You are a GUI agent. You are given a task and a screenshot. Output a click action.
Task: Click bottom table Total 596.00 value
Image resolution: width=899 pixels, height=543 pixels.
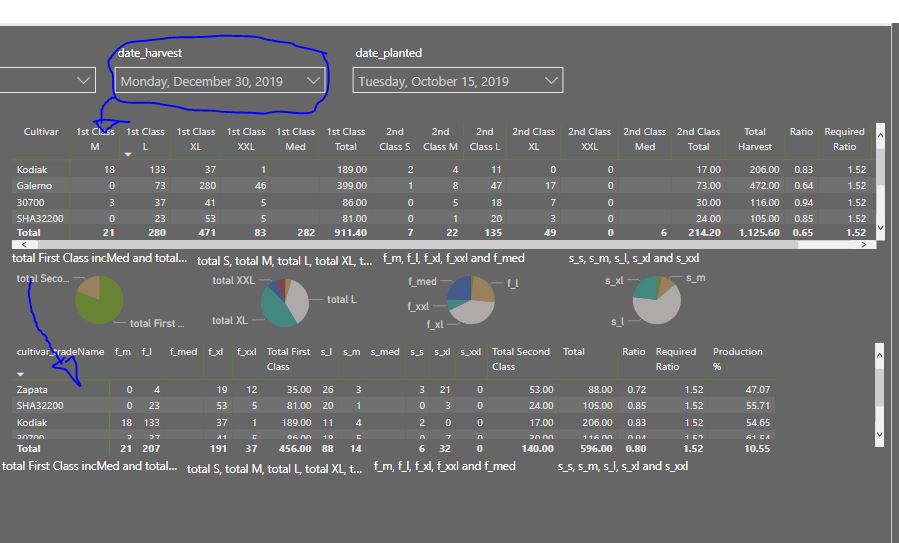(x=596, y=448)
